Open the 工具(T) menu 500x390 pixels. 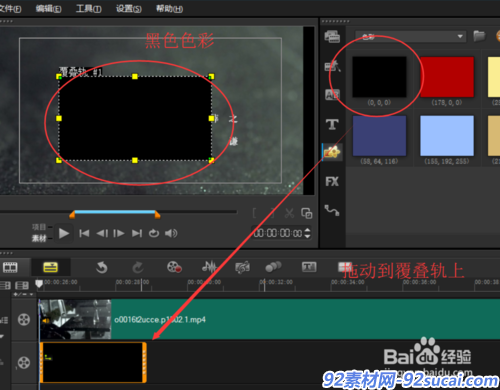tap(88, 8)
